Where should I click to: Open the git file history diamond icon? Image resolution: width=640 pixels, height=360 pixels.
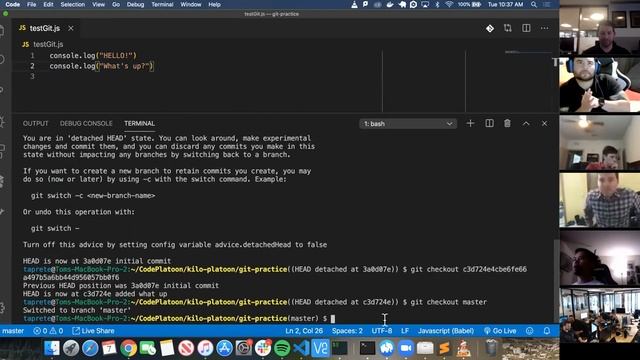click(490, 28)
